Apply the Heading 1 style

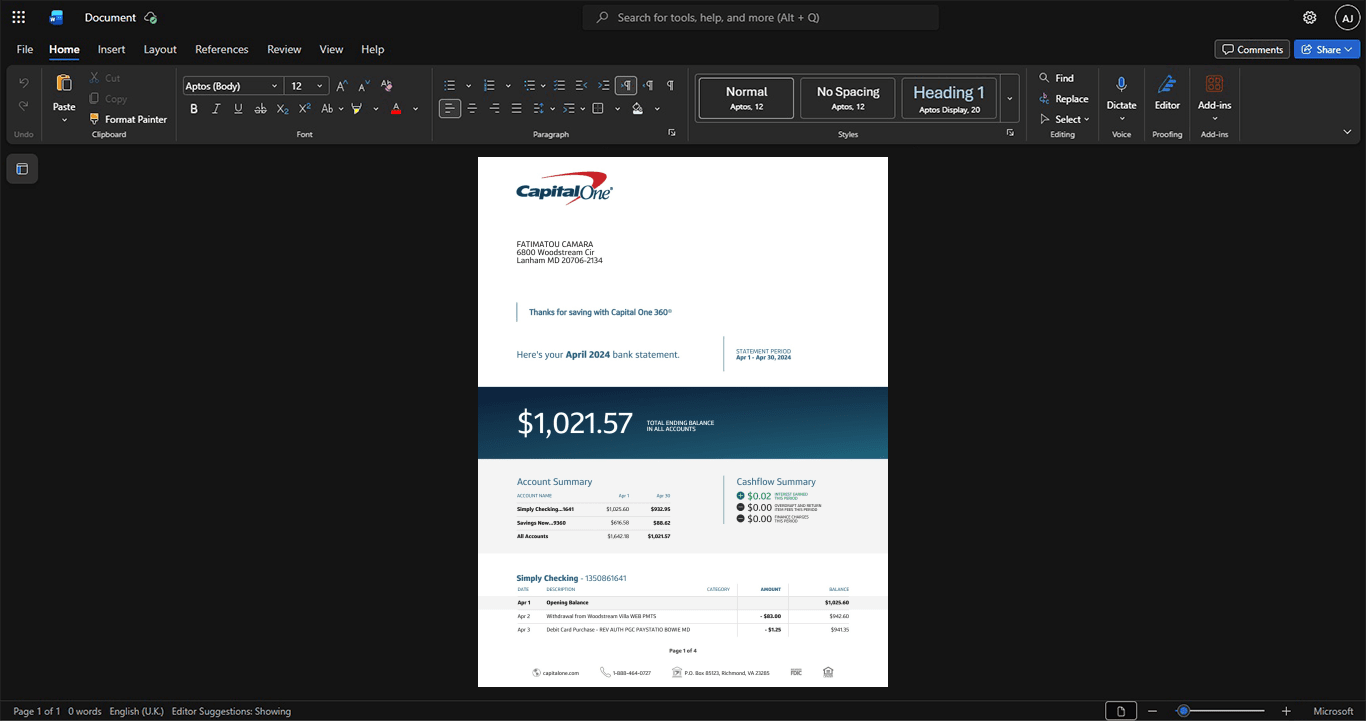[949, 98]
